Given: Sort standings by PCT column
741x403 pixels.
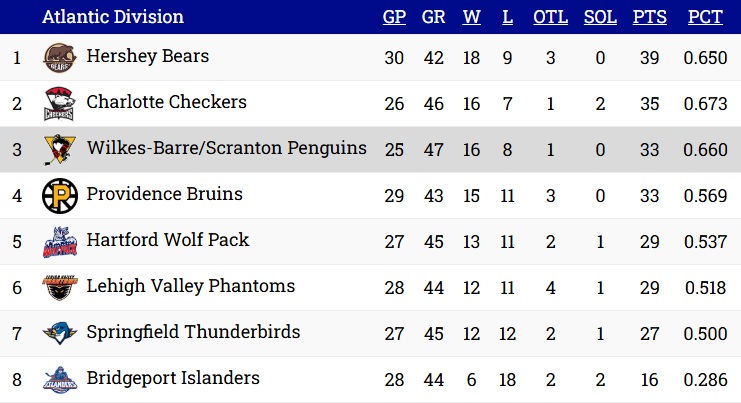Looking at the screenshot, I should point(705,17).
